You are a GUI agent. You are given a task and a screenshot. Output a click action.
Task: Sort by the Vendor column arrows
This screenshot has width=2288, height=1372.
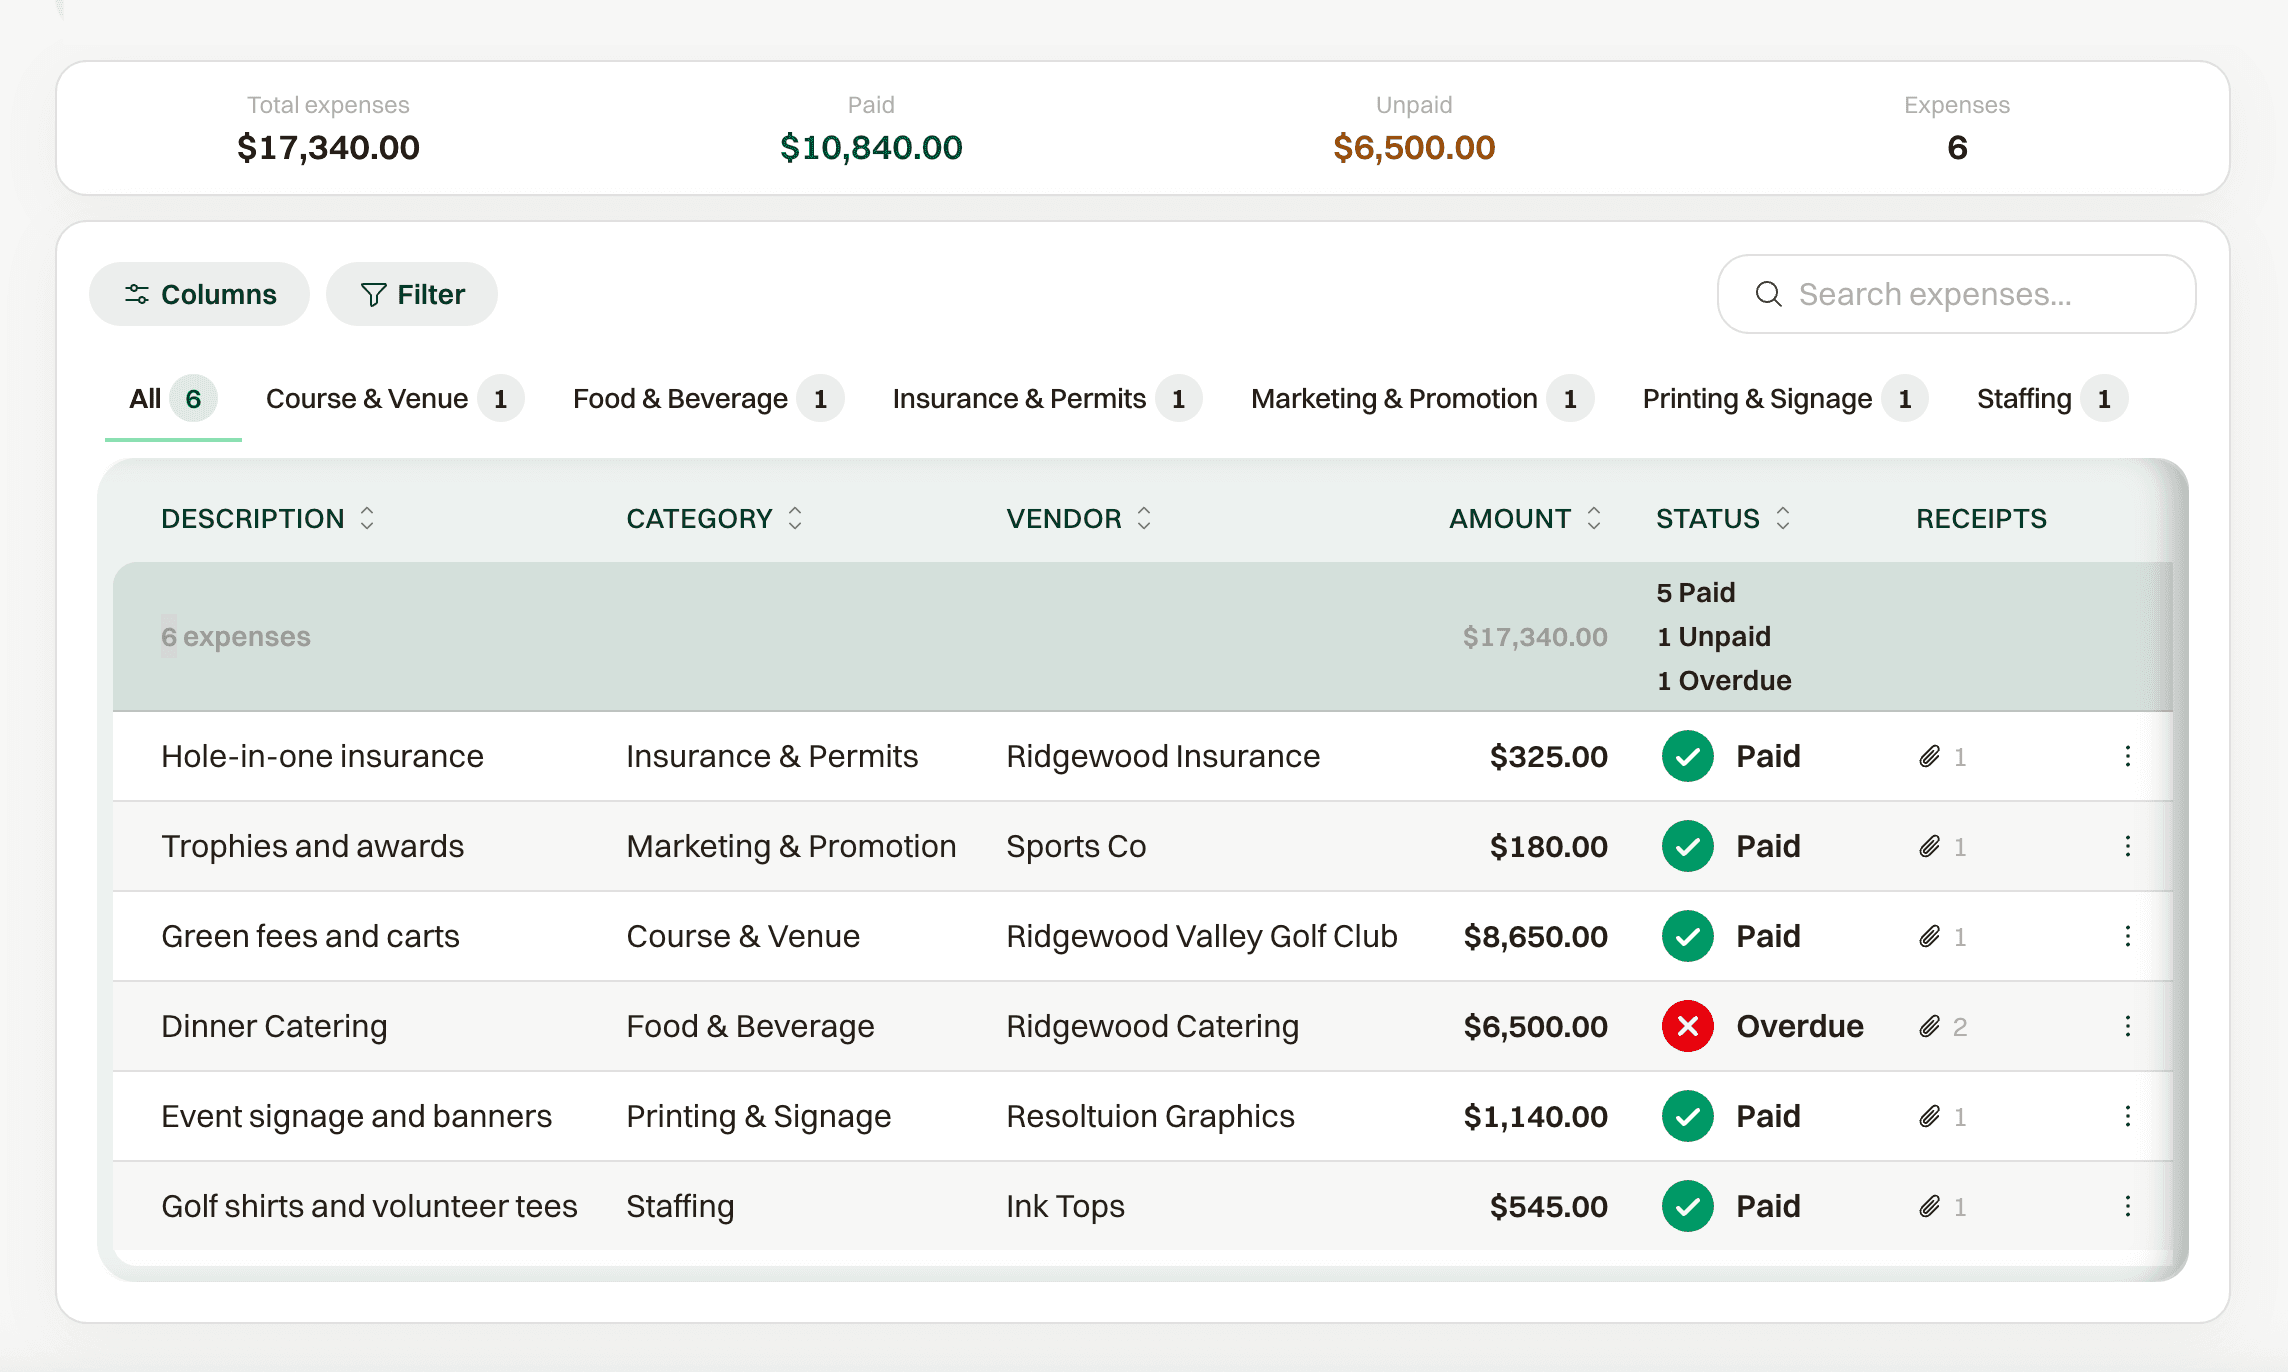[1144, 518]
